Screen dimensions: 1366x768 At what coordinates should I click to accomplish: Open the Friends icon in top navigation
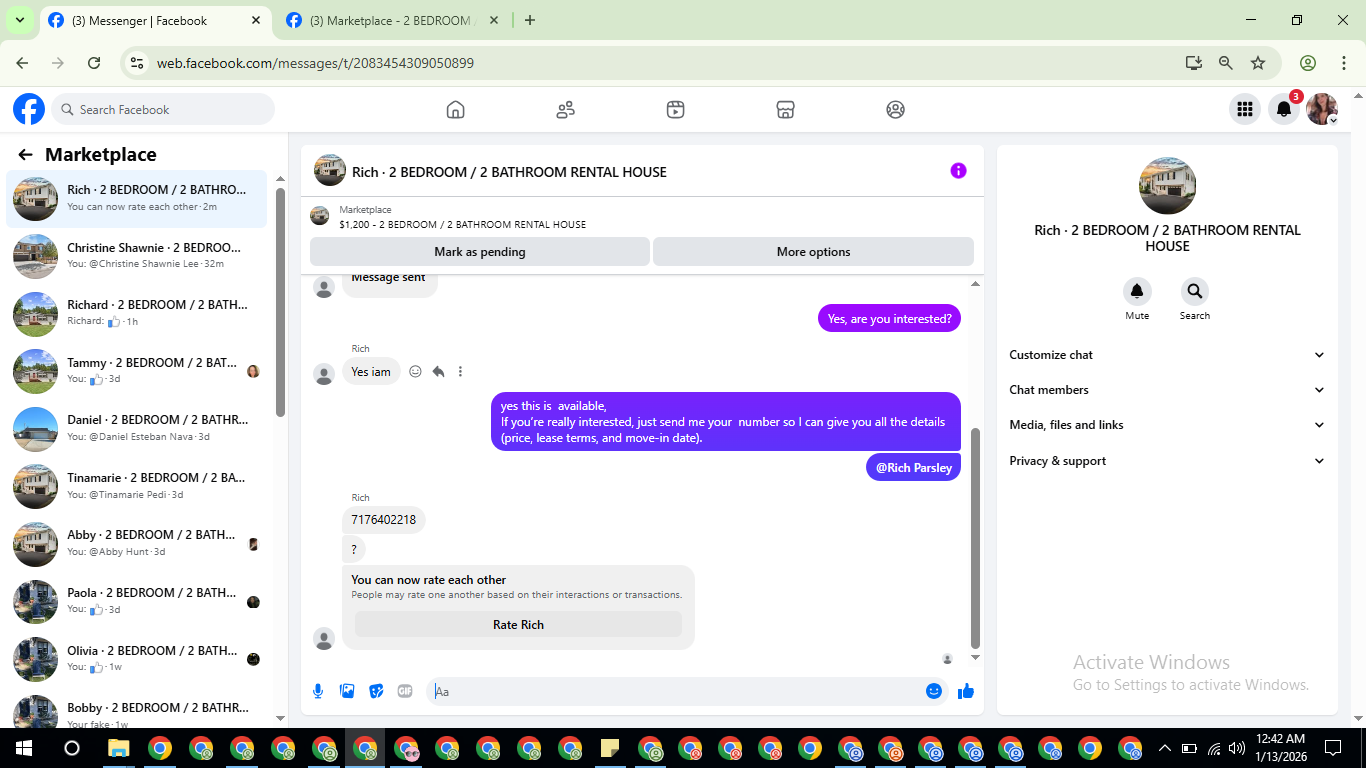click(566, 110)
